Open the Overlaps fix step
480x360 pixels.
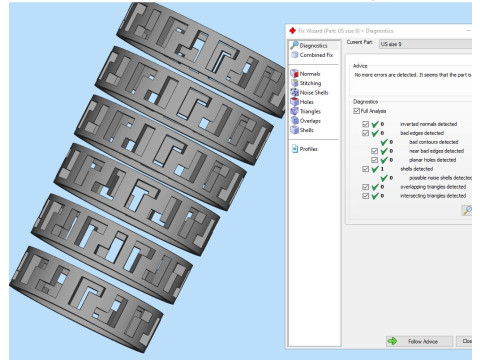pyautogui.click(x=306, y=121)
